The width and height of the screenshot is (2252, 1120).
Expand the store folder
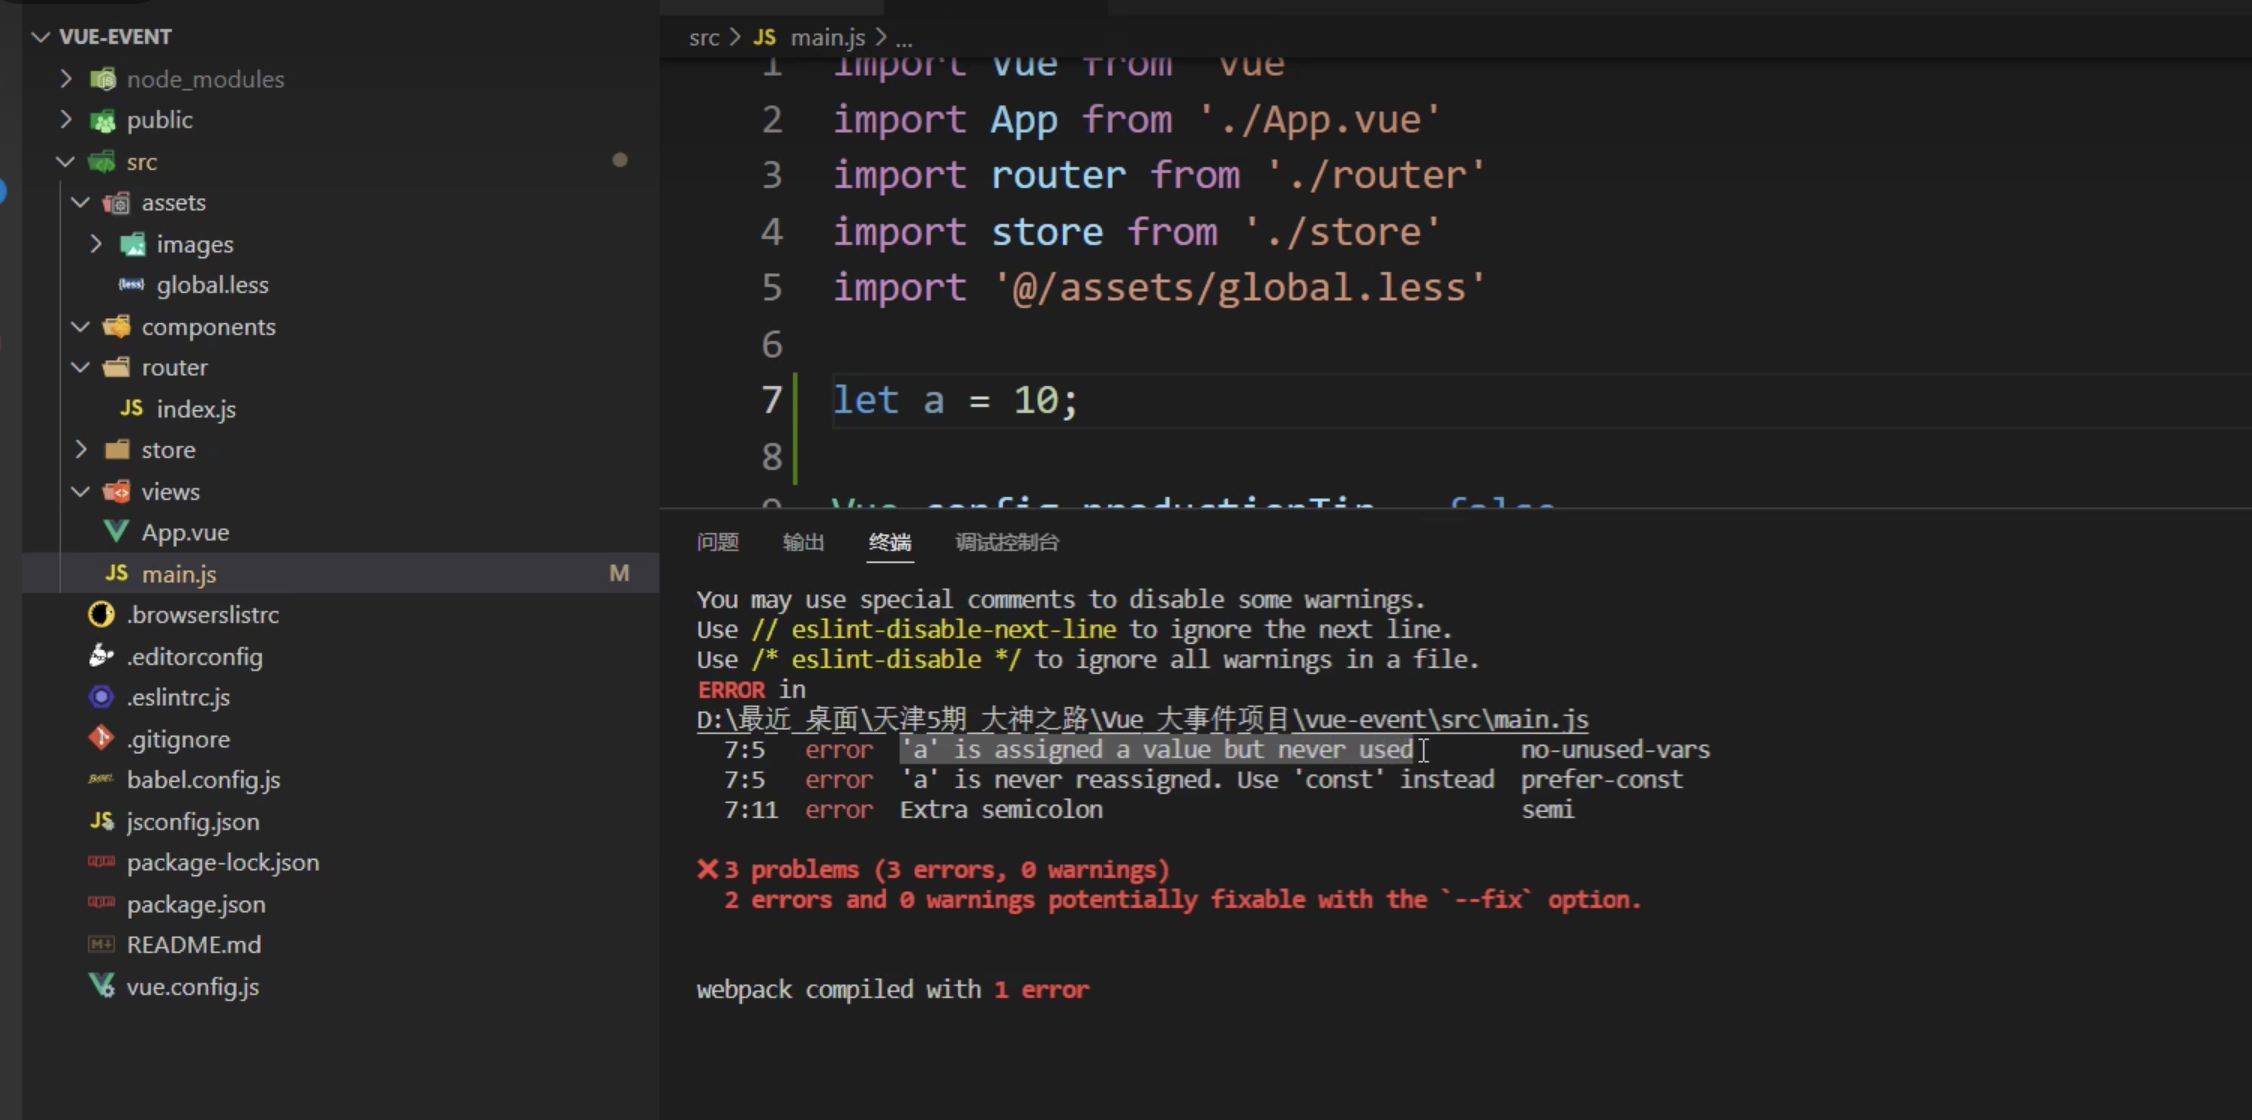tap(81, 450)
